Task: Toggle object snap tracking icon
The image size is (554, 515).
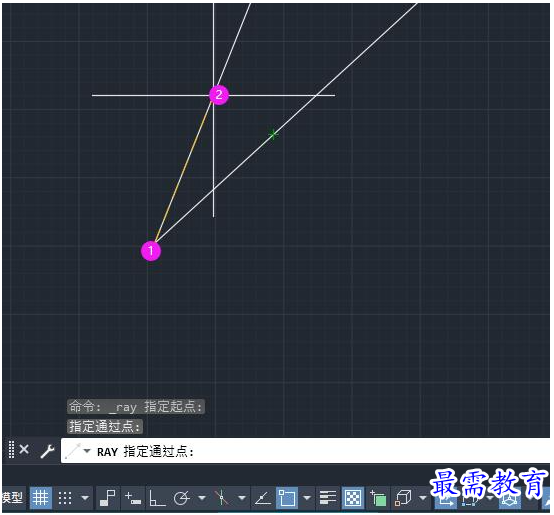Action: tap(263, 498)
